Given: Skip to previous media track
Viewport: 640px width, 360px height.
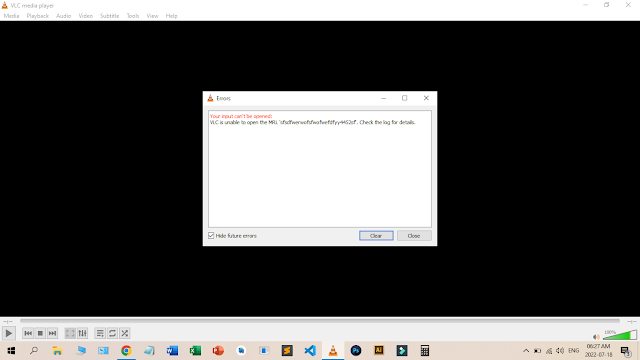Looking at the screenshot, I should (28, 333).
